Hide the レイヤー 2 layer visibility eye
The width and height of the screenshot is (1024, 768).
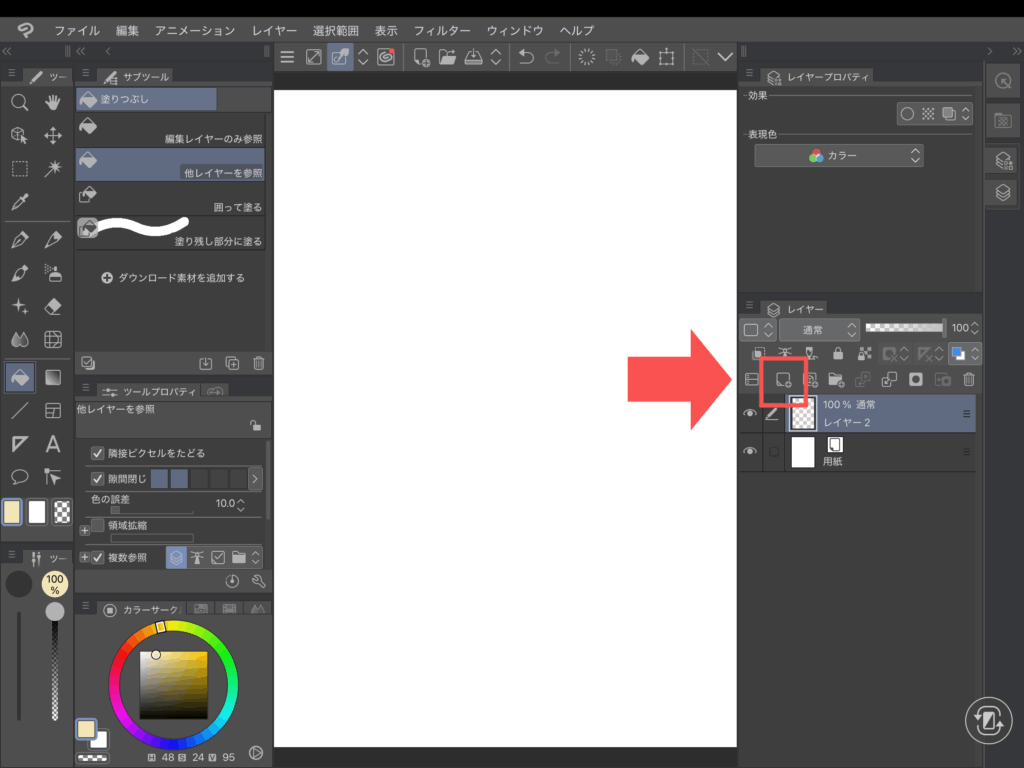[750, 414]
